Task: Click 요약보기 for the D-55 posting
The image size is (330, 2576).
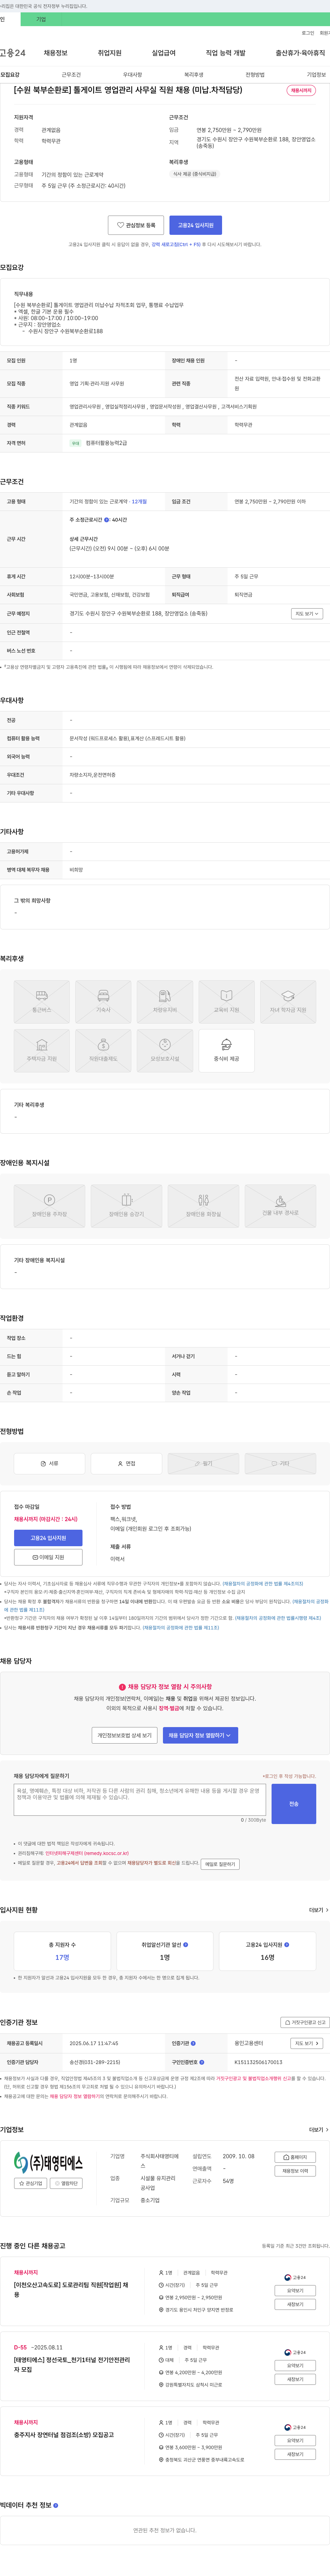Action: tap(295, 2365)
